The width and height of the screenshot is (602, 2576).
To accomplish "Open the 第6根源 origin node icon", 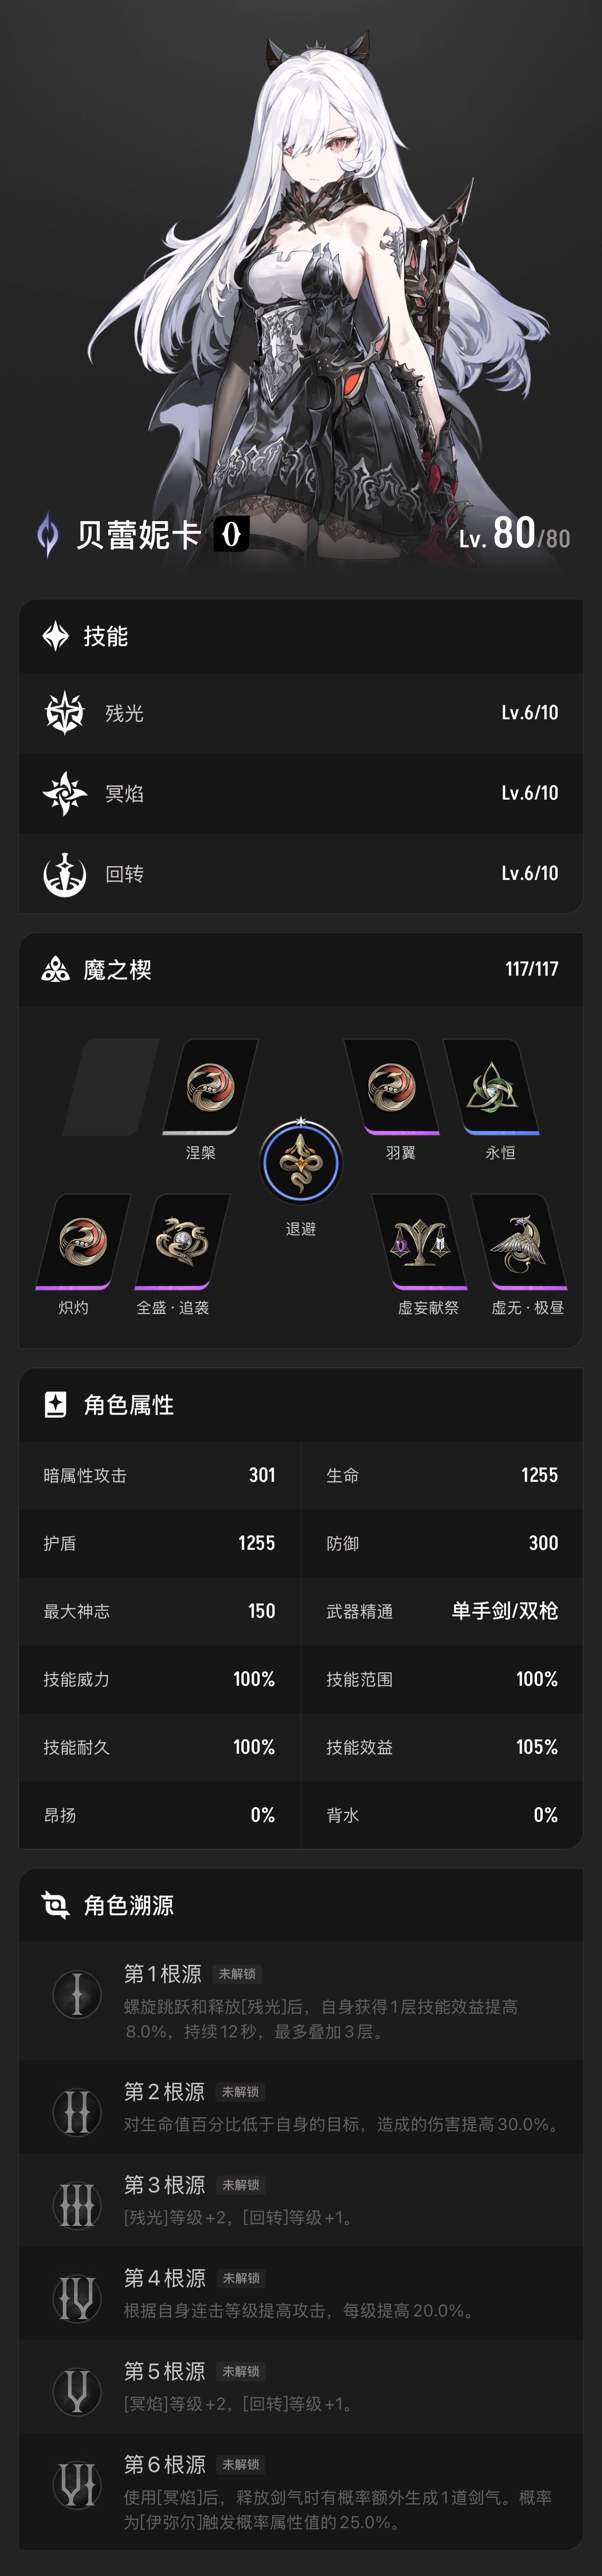I will tap(77, 2485).
